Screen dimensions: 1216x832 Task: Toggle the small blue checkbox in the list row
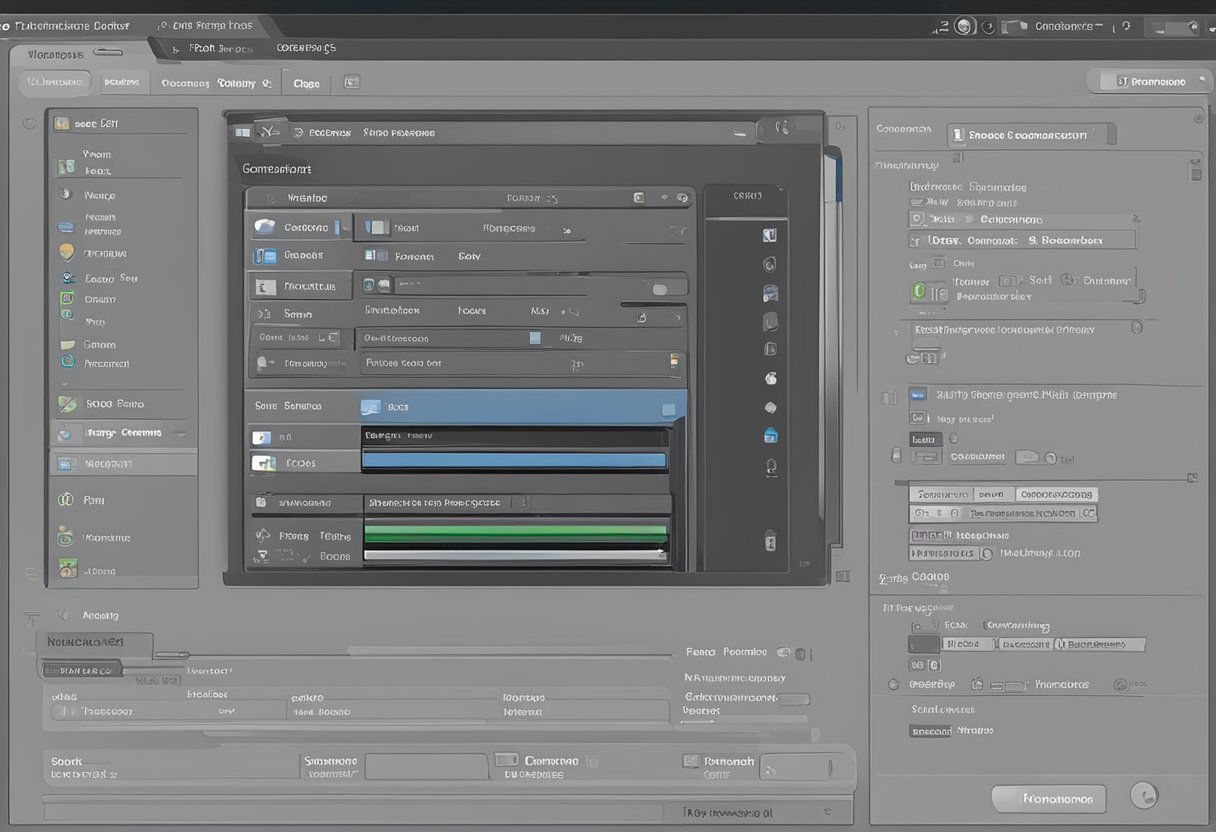(535, 338)
